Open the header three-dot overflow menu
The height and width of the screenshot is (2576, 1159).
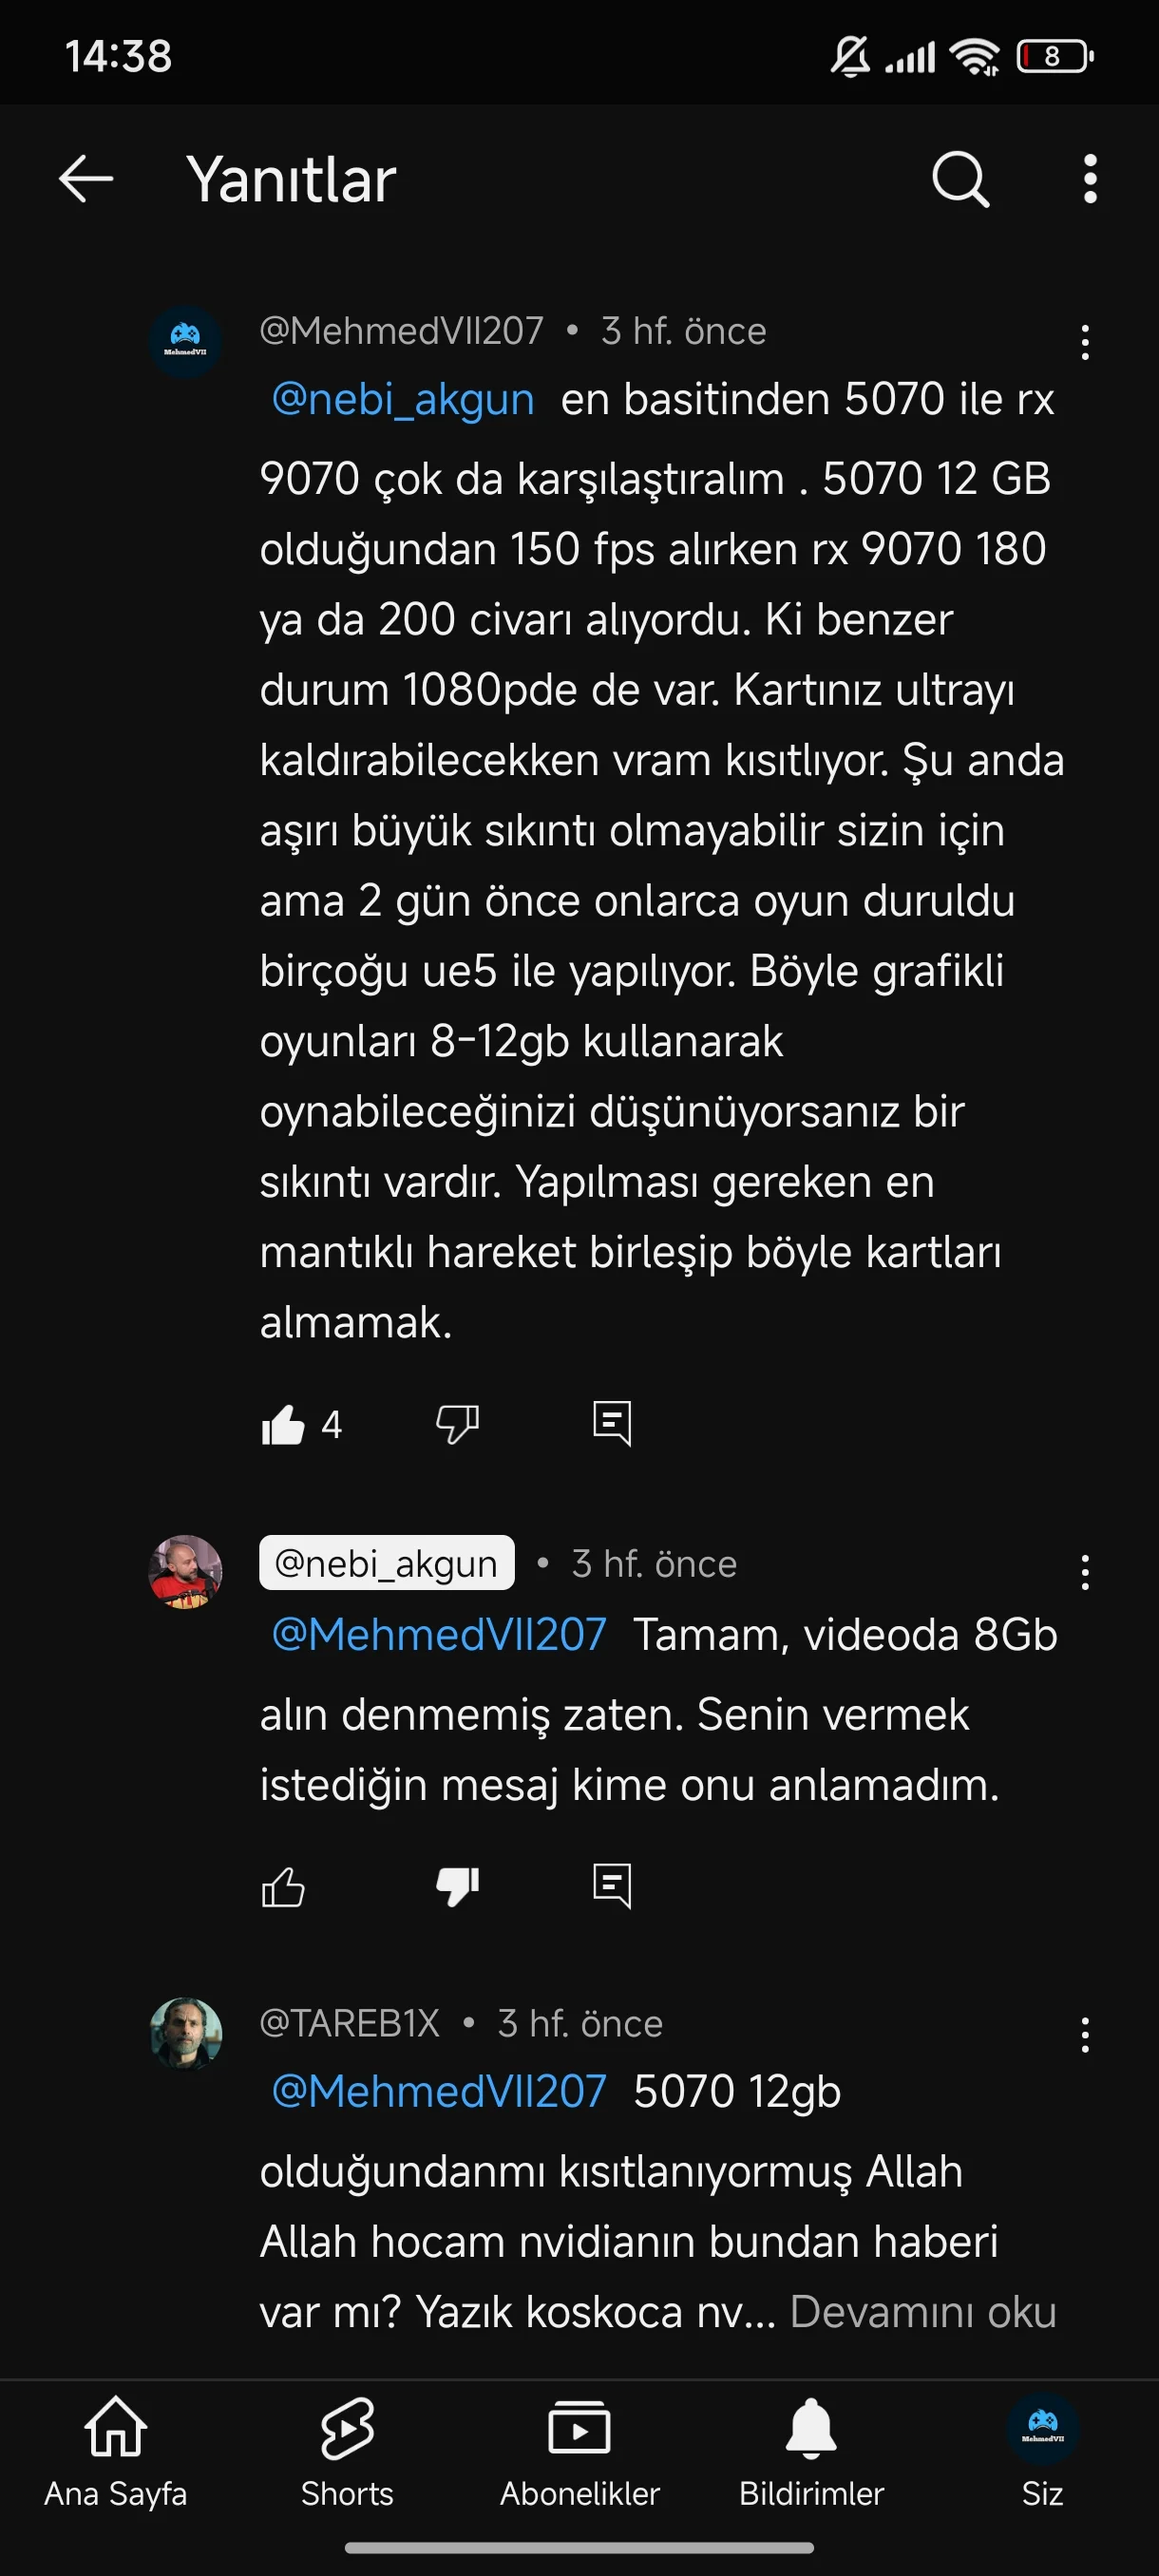click(x=1090, y=180)
